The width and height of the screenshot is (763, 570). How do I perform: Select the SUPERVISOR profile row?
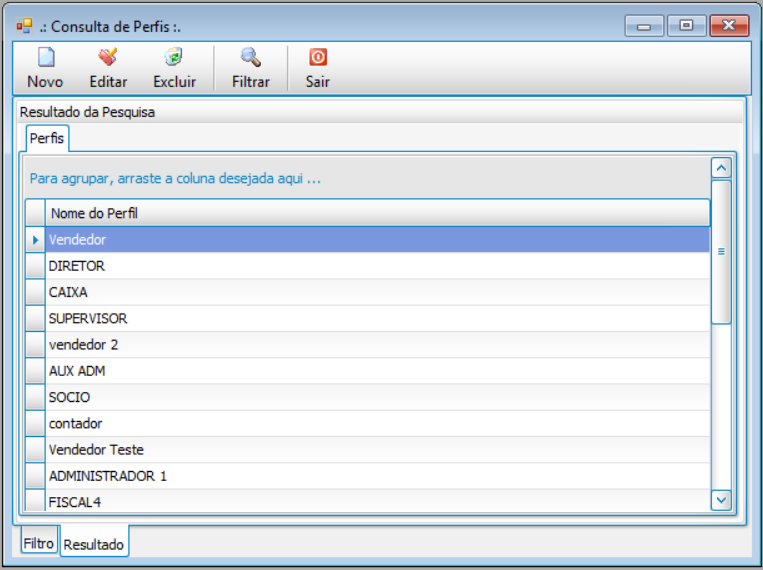click(378, 318)
